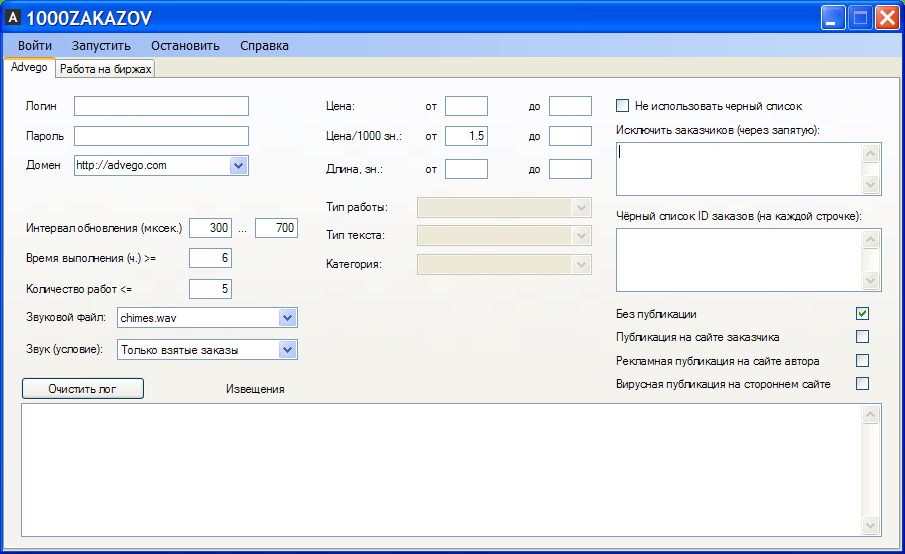Screen dimensions: 905x554
Task: Click down arrow of the log area scrollbar
Action: click(x=870, y=525)
